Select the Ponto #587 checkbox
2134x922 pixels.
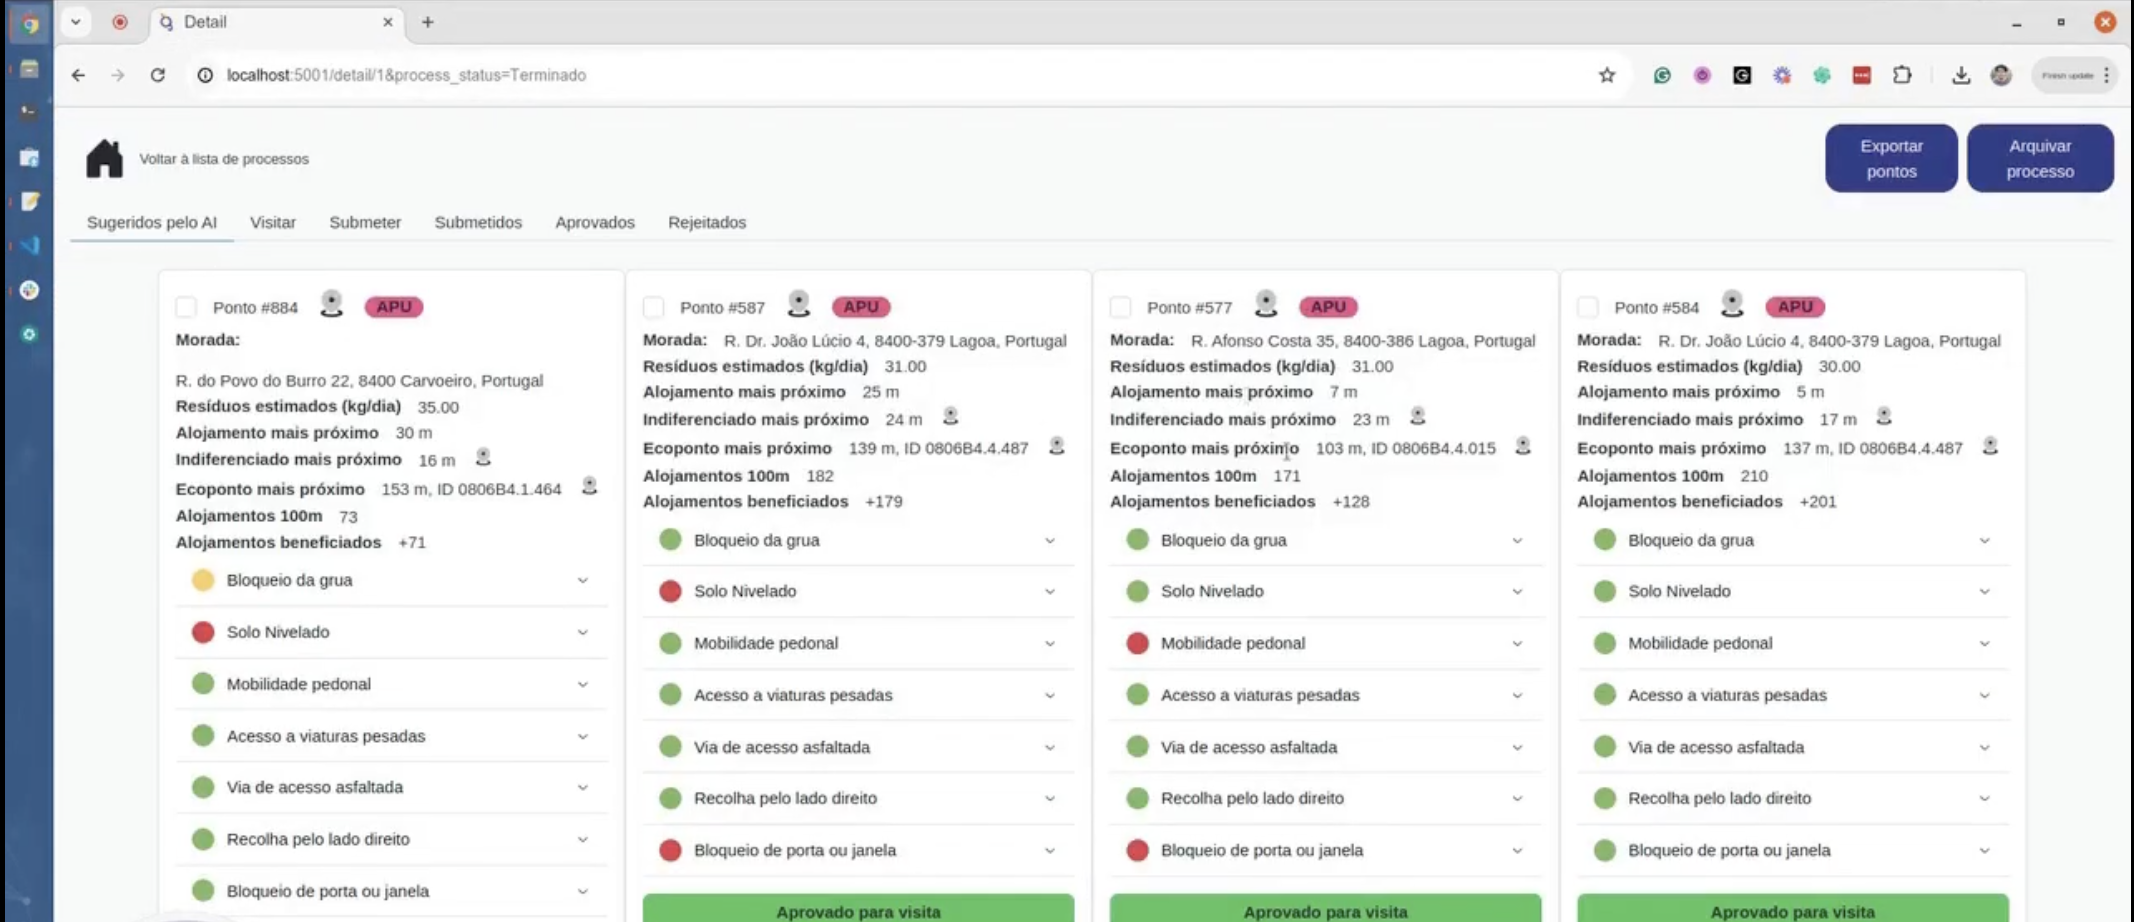pyautogui.click(x=654, y=307)
